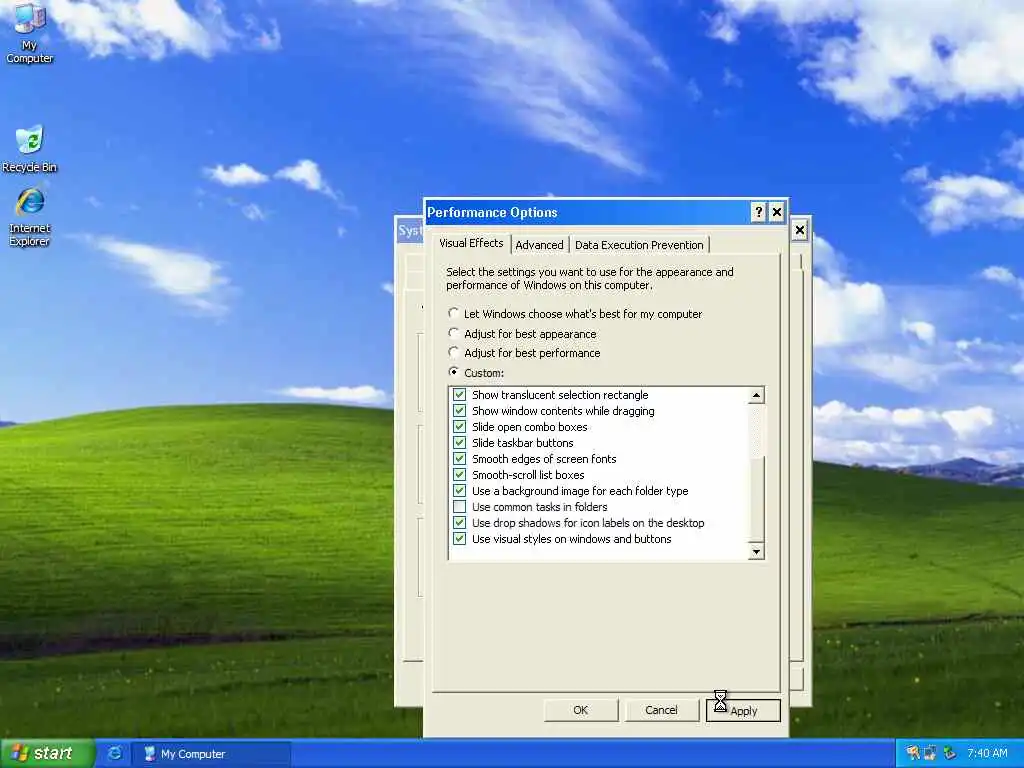The height and width of the screenshot is (768, 1024).
Task: Disable Smooth-scroll list boxes
Action: tap(459, 475)
